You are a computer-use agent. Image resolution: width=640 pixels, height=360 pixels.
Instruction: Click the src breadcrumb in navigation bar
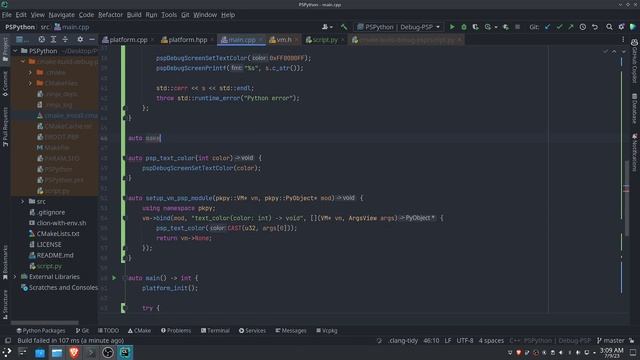(44, 27)
